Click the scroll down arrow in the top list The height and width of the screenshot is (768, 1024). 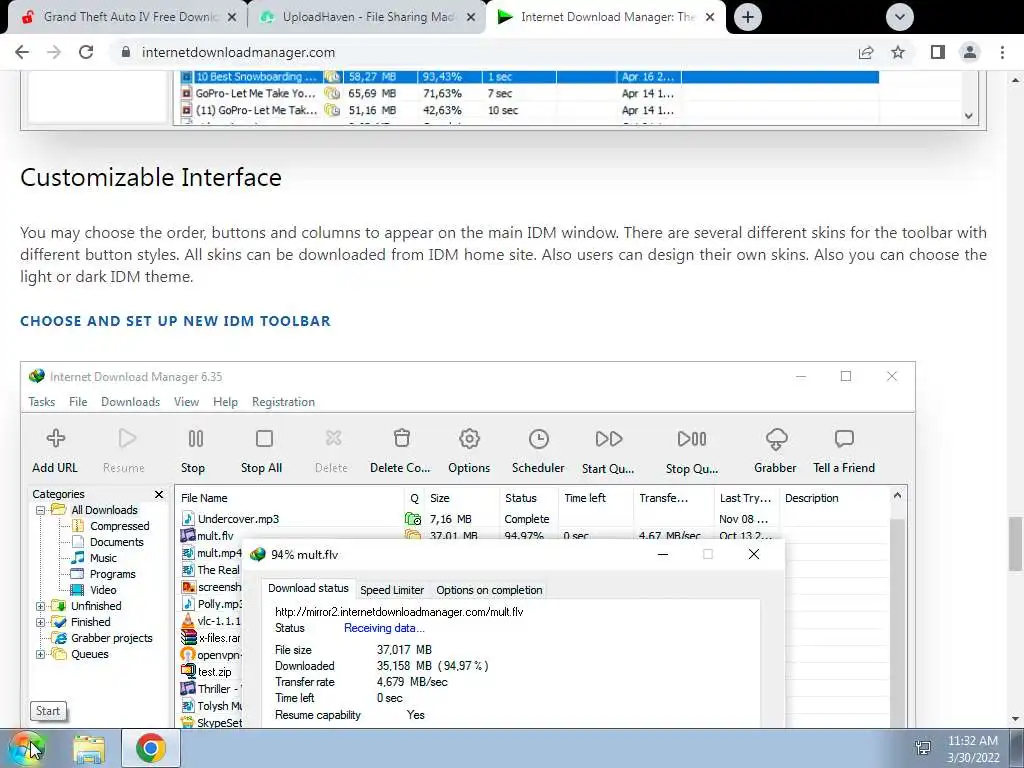click(968, 116)
